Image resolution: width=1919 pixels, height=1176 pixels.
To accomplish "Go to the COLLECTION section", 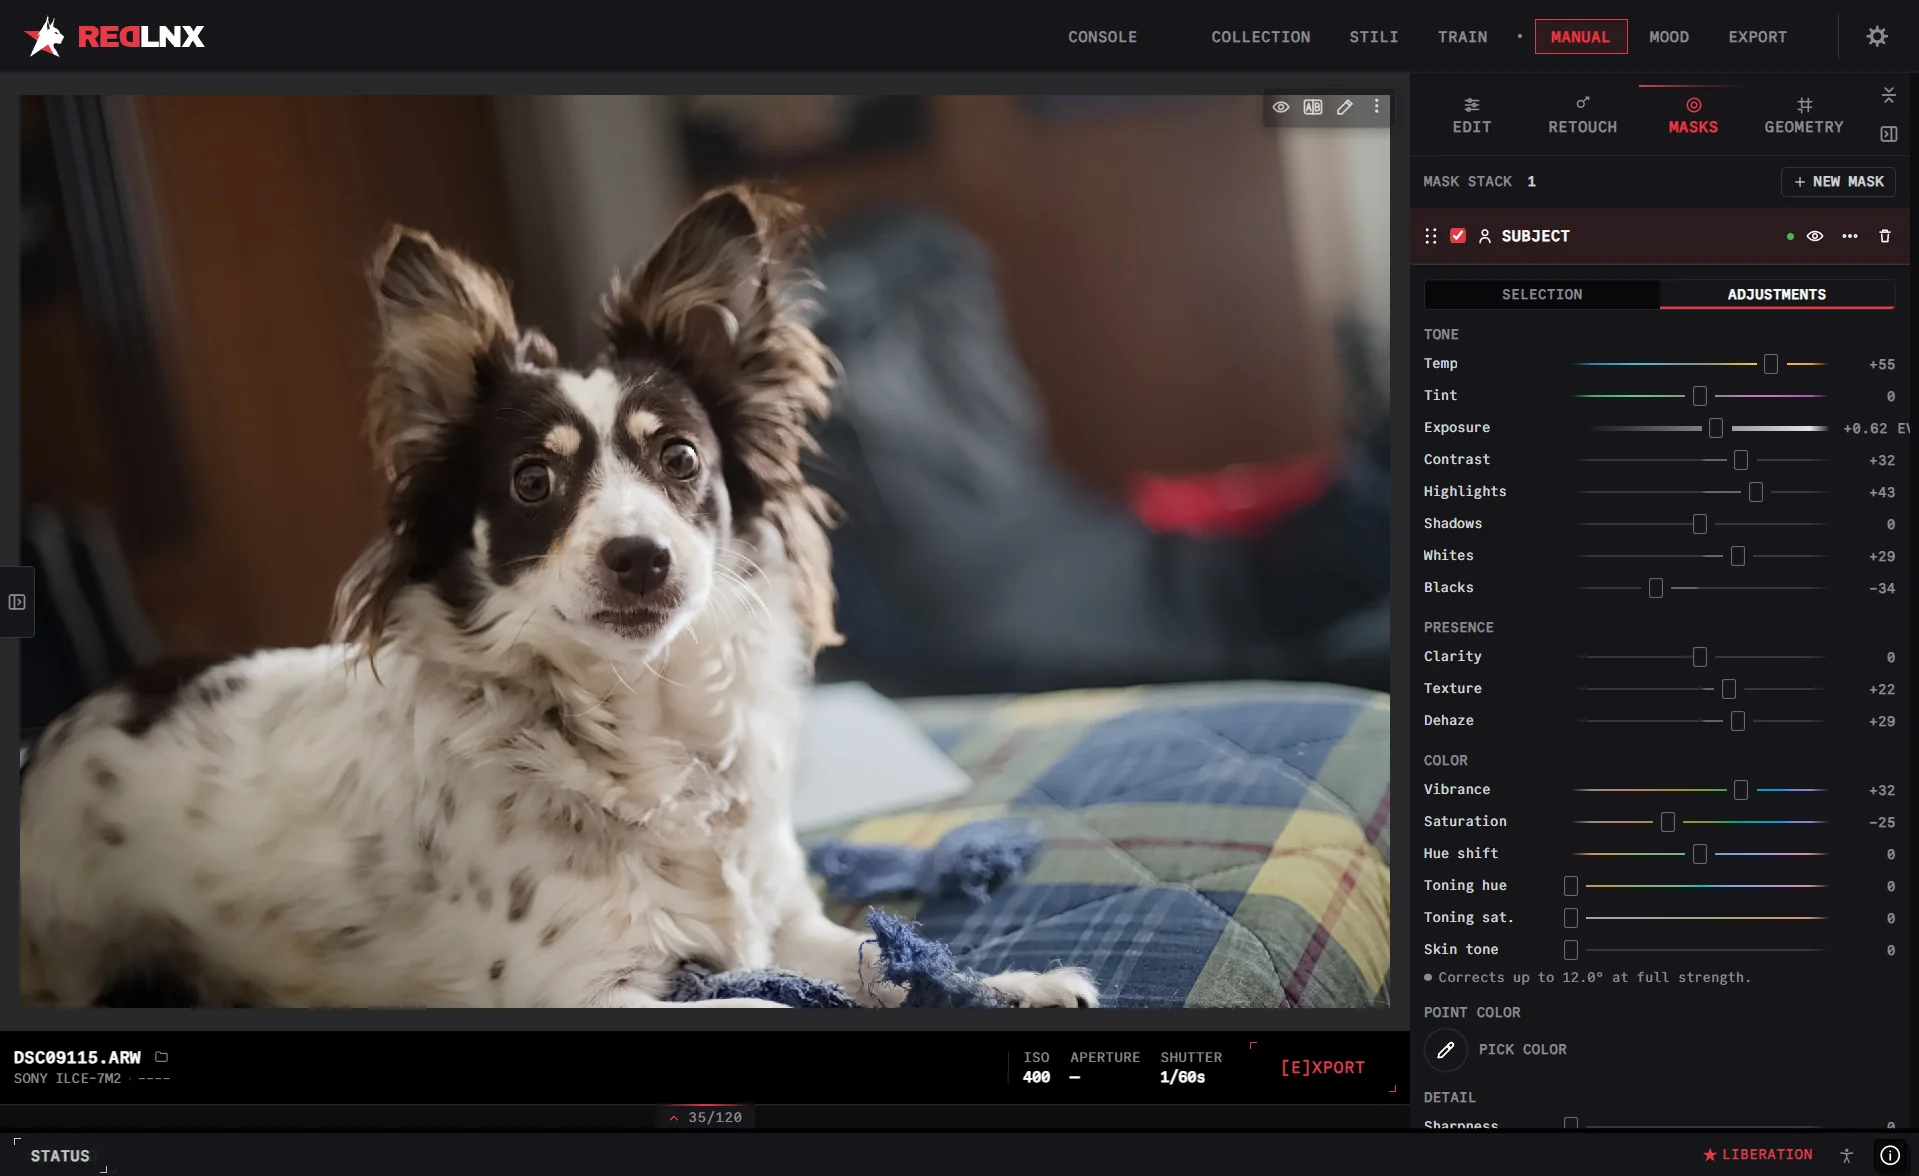I will pos(1261,37).
